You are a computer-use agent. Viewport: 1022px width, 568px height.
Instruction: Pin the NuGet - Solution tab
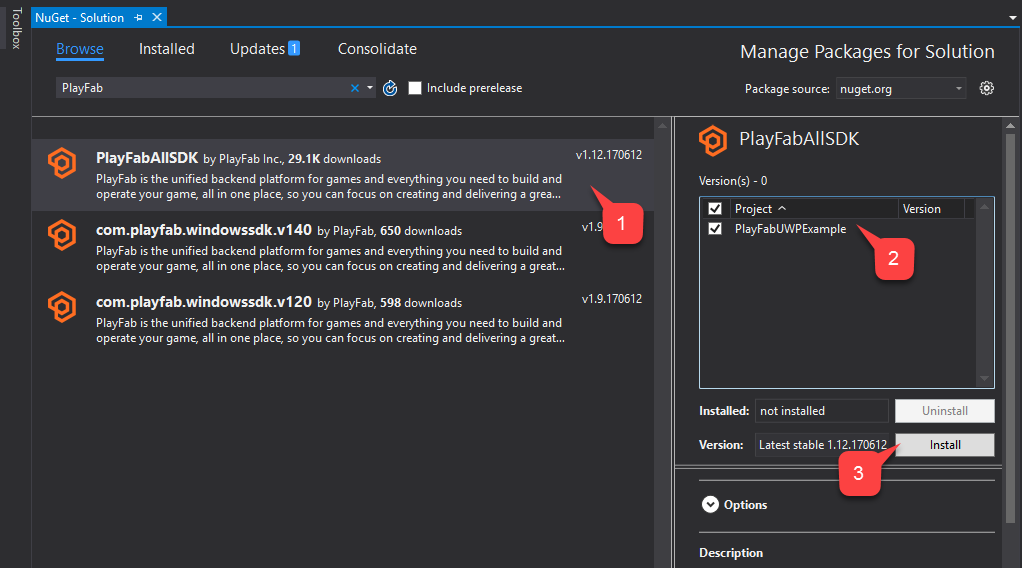pos(138,18)
